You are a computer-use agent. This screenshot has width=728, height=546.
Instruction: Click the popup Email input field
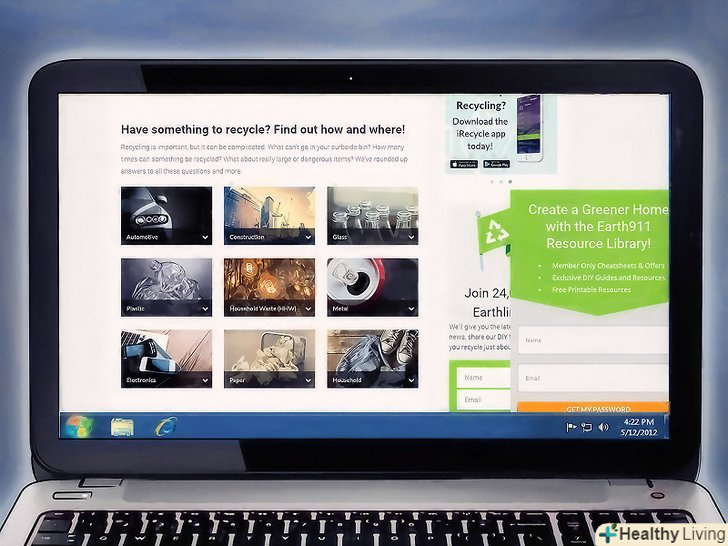(x=593, y=378)
